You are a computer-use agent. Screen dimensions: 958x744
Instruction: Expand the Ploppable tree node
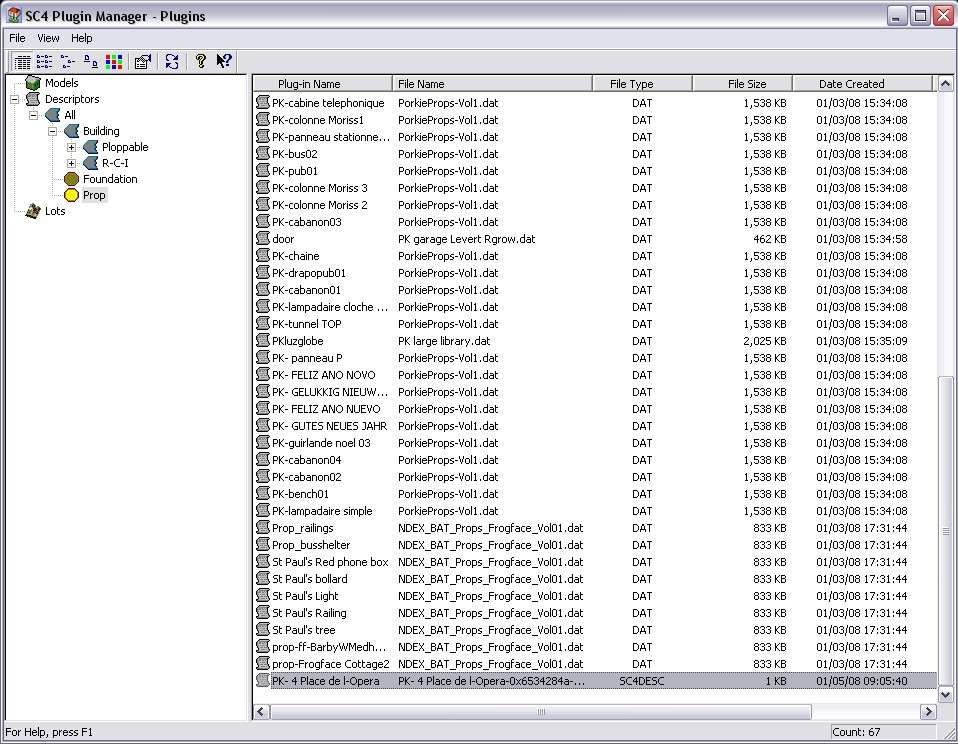pyautogui.click(x=71, y=147)
